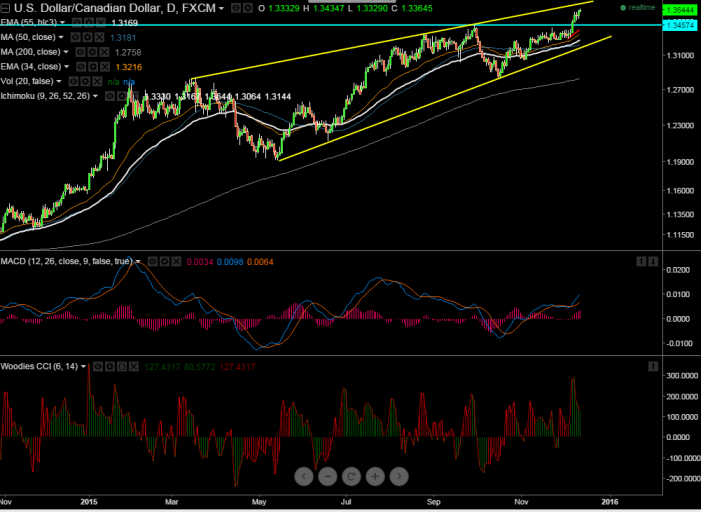Click the 2016 label on the time axis
The image size is (701, 512).
pos(609,502)
